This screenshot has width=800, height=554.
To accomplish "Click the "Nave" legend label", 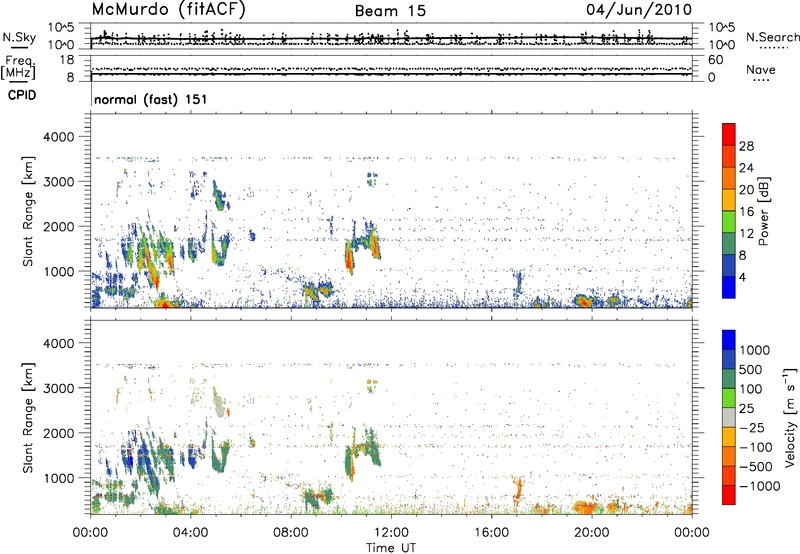I will pos(761,69).
